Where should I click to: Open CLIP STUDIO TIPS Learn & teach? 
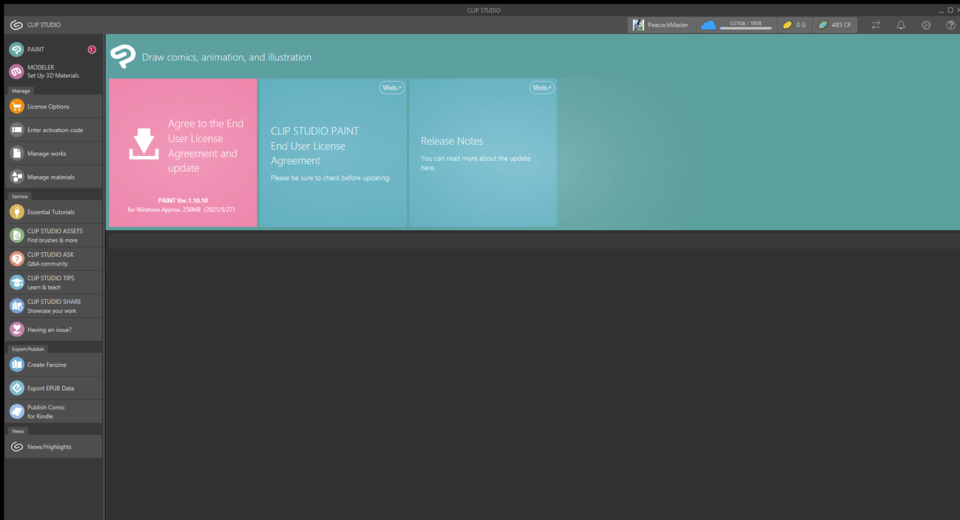pos(53,282)
